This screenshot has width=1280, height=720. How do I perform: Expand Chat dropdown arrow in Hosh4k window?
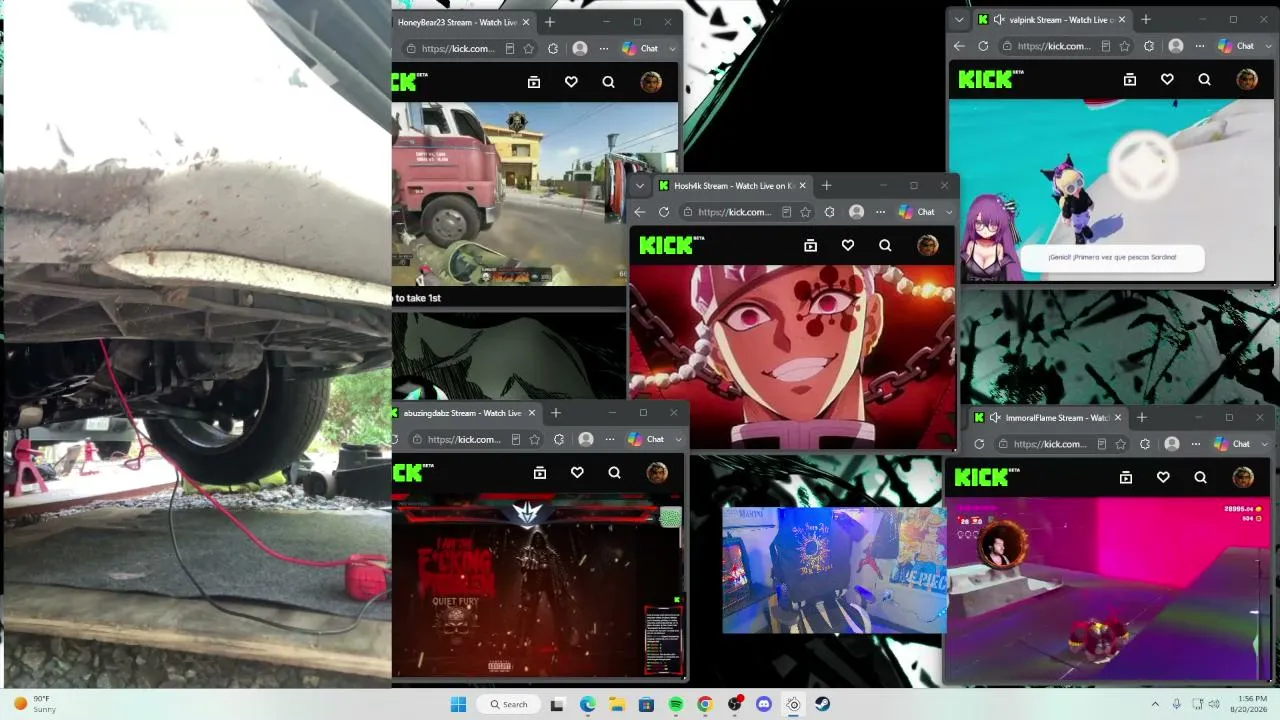(949, 212)
